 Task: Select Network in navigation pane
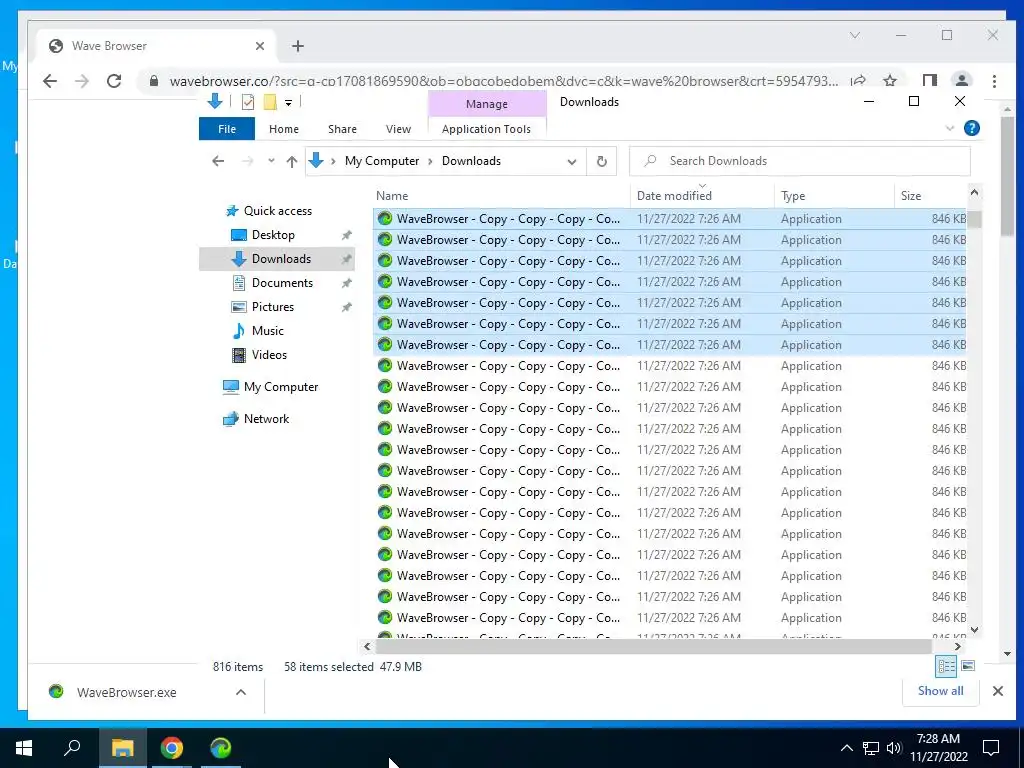[x=266, y=419]
